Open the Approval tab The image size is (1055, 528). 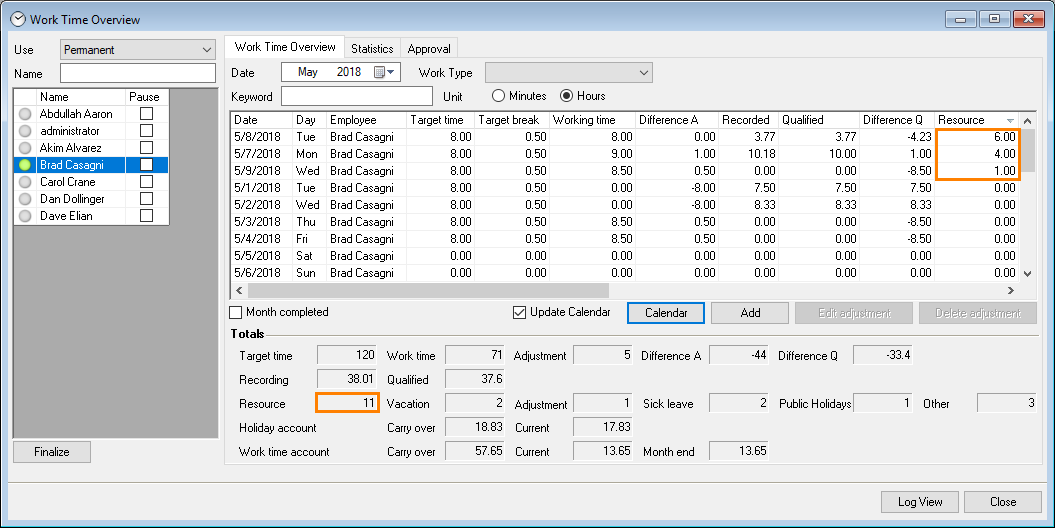pyautogui.click(x=429, y=48)
